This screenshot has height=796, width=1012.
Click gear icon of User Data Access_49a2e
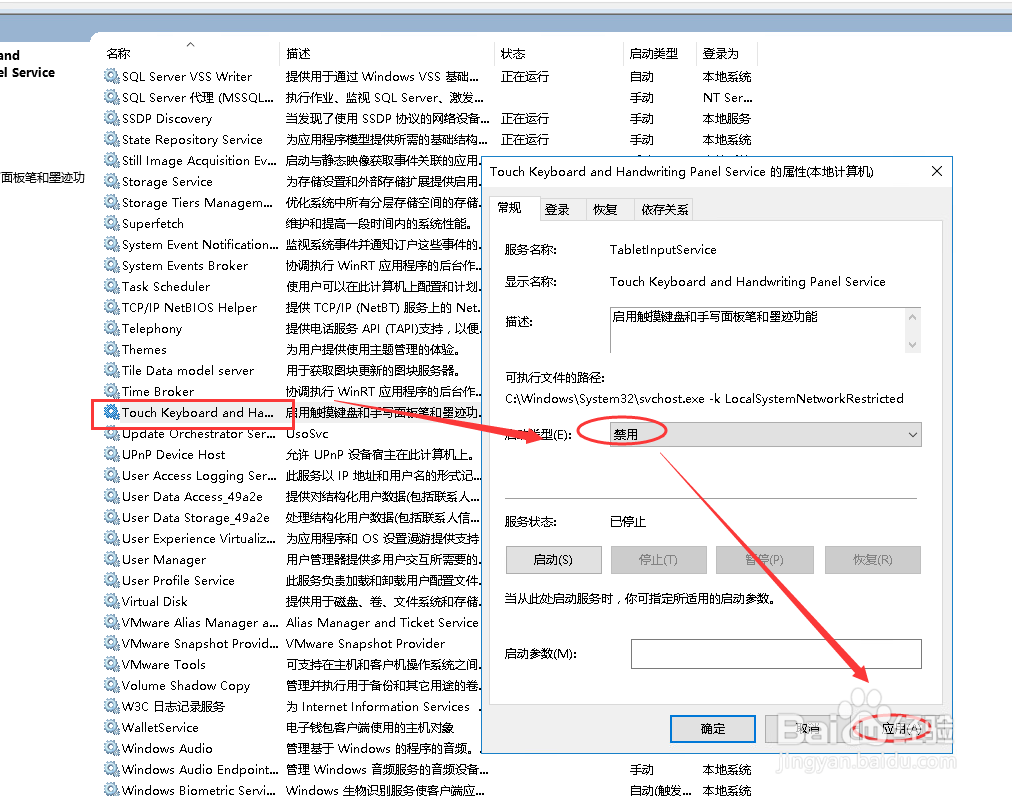[x=112, y=496]
